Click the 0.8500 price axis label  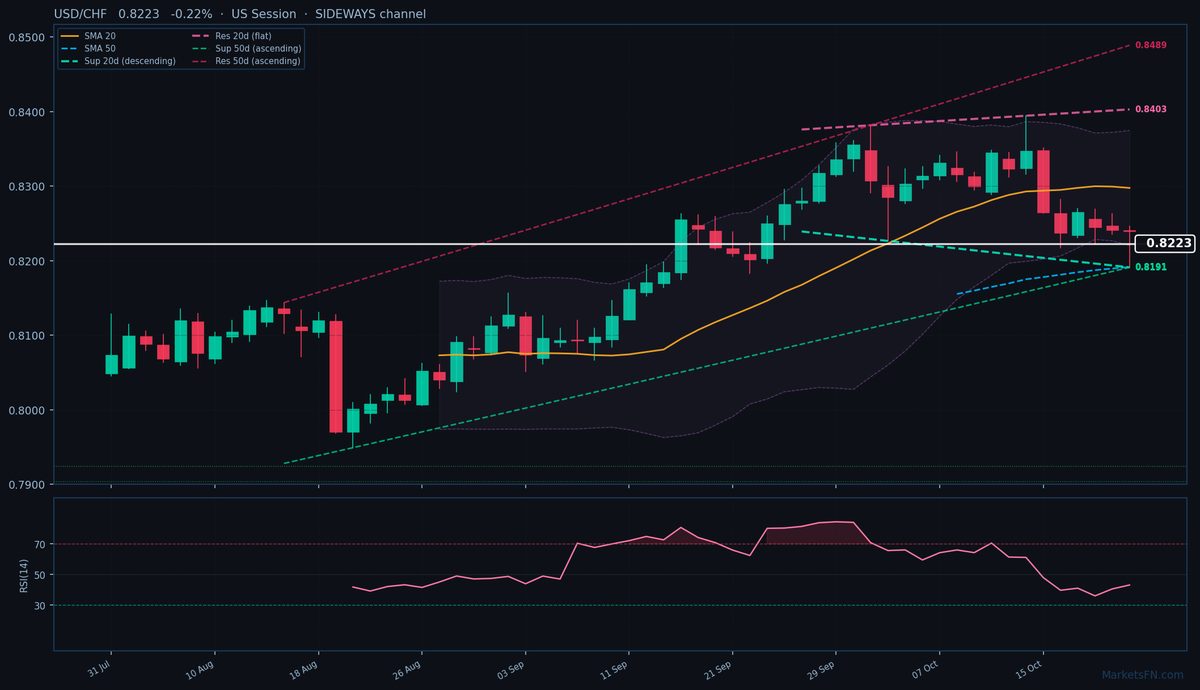25,37
